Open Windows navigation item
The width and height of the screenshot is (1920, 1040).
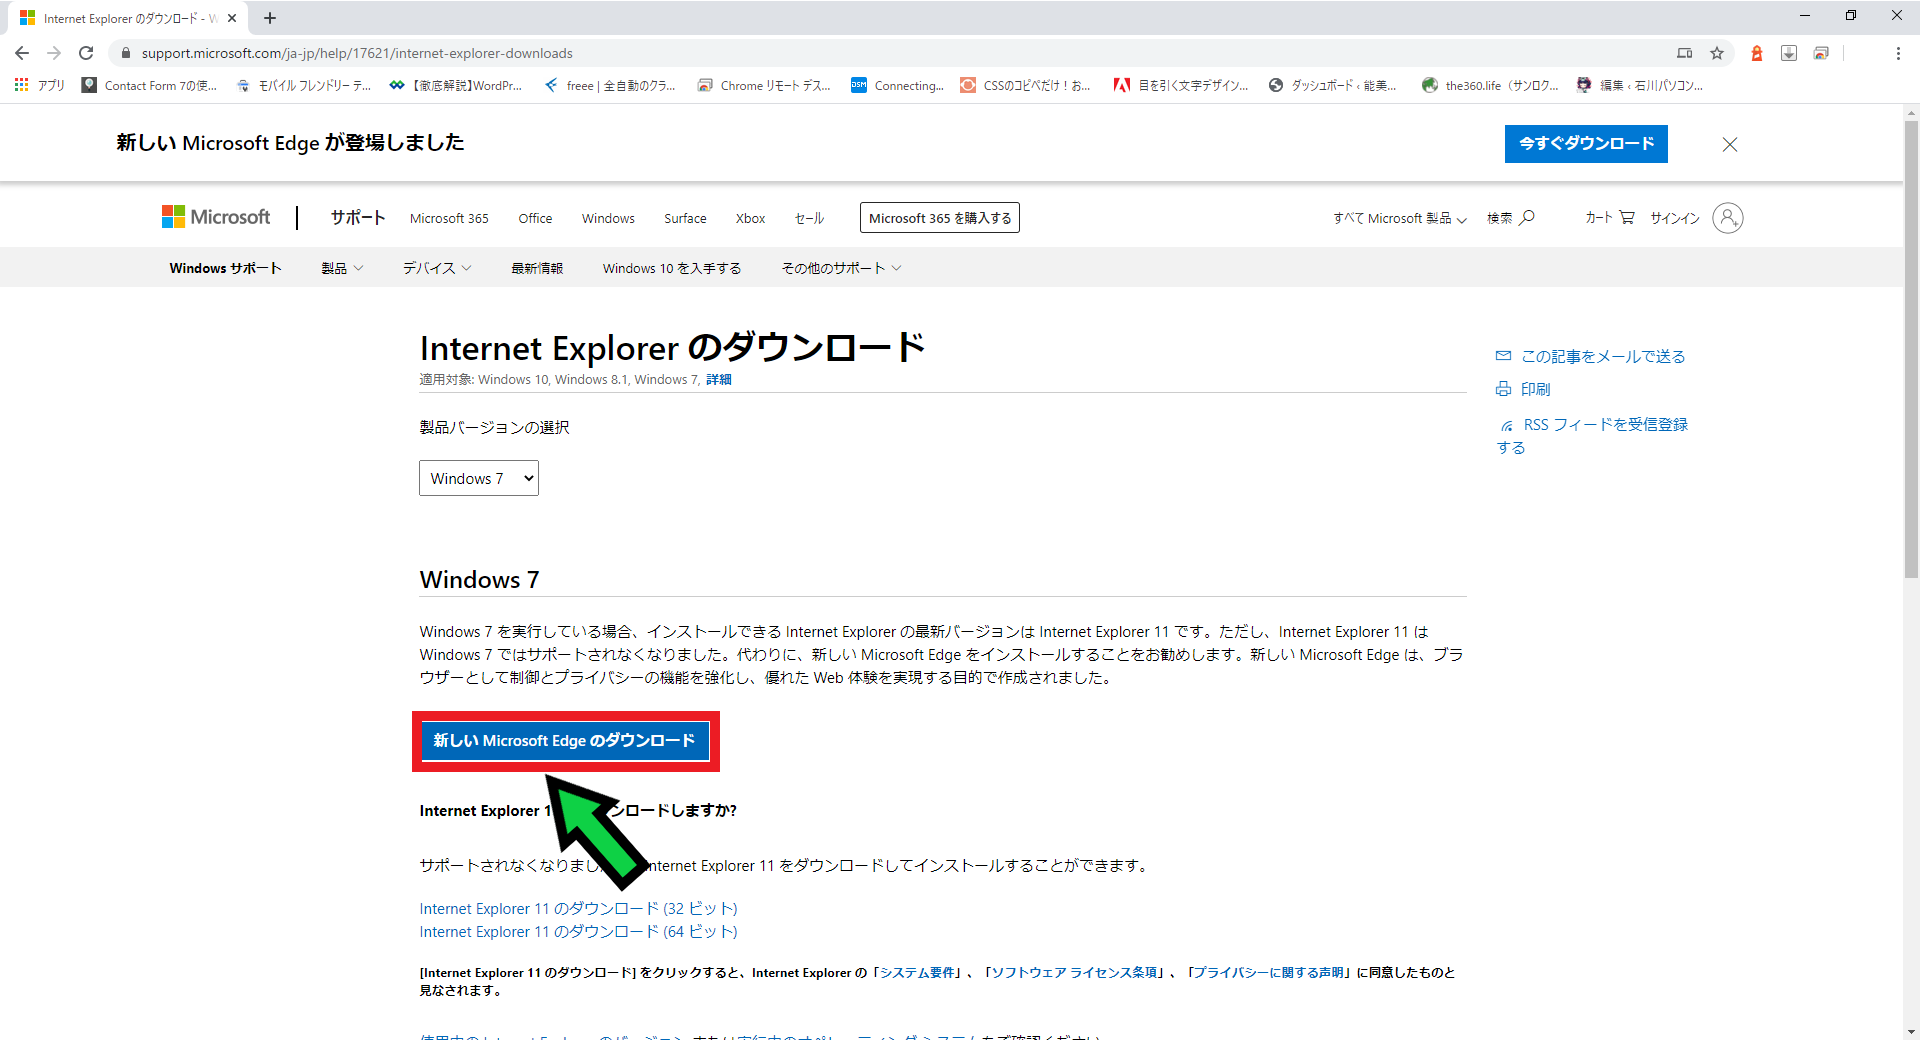[x=608, y=218]
